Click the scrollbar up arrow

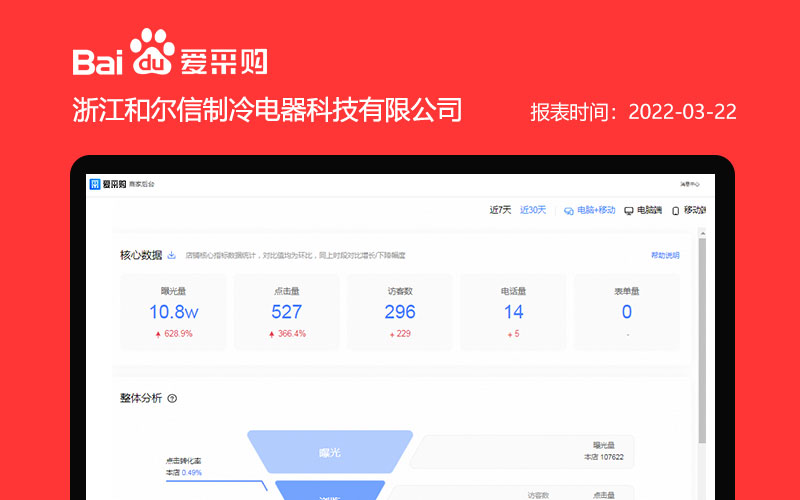[x=703, y=233]
